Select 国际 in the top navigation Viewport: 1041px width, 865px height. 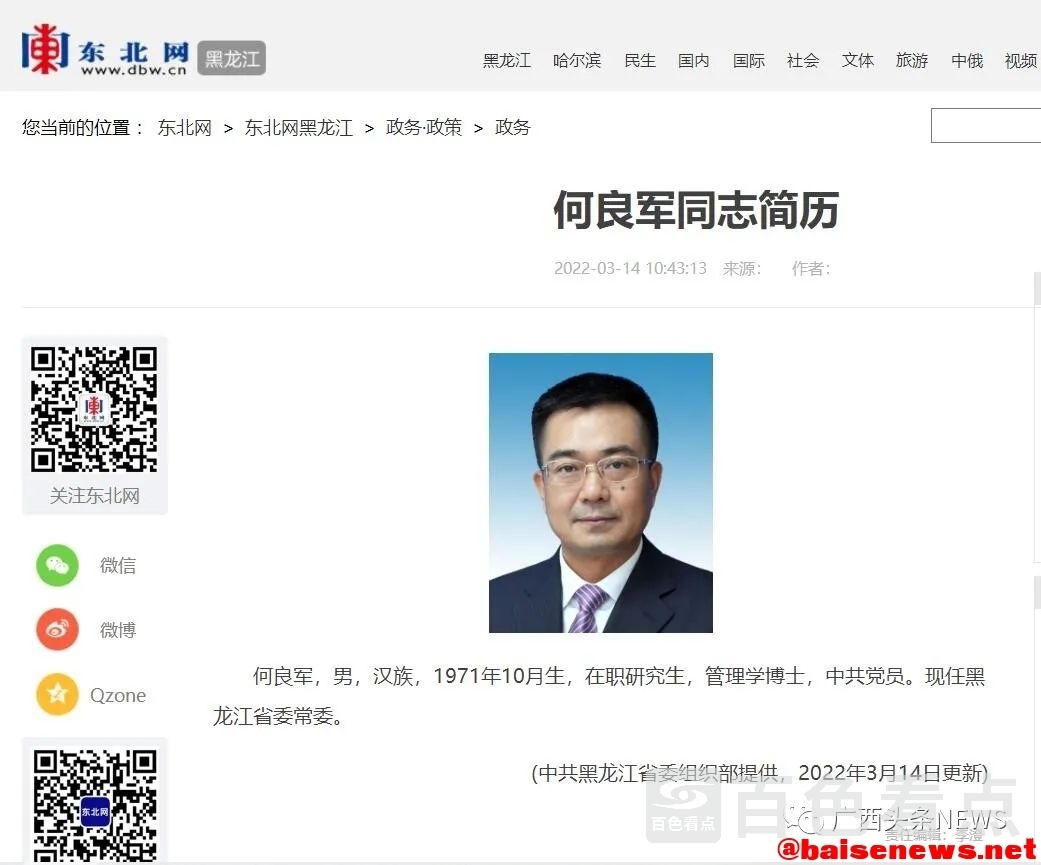[749, 61]
